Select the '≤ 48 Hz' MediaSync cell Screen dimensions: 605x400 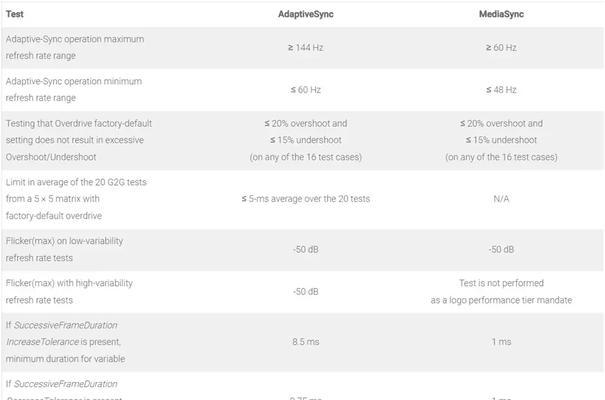pyautogui.click(x=501, y=89)
